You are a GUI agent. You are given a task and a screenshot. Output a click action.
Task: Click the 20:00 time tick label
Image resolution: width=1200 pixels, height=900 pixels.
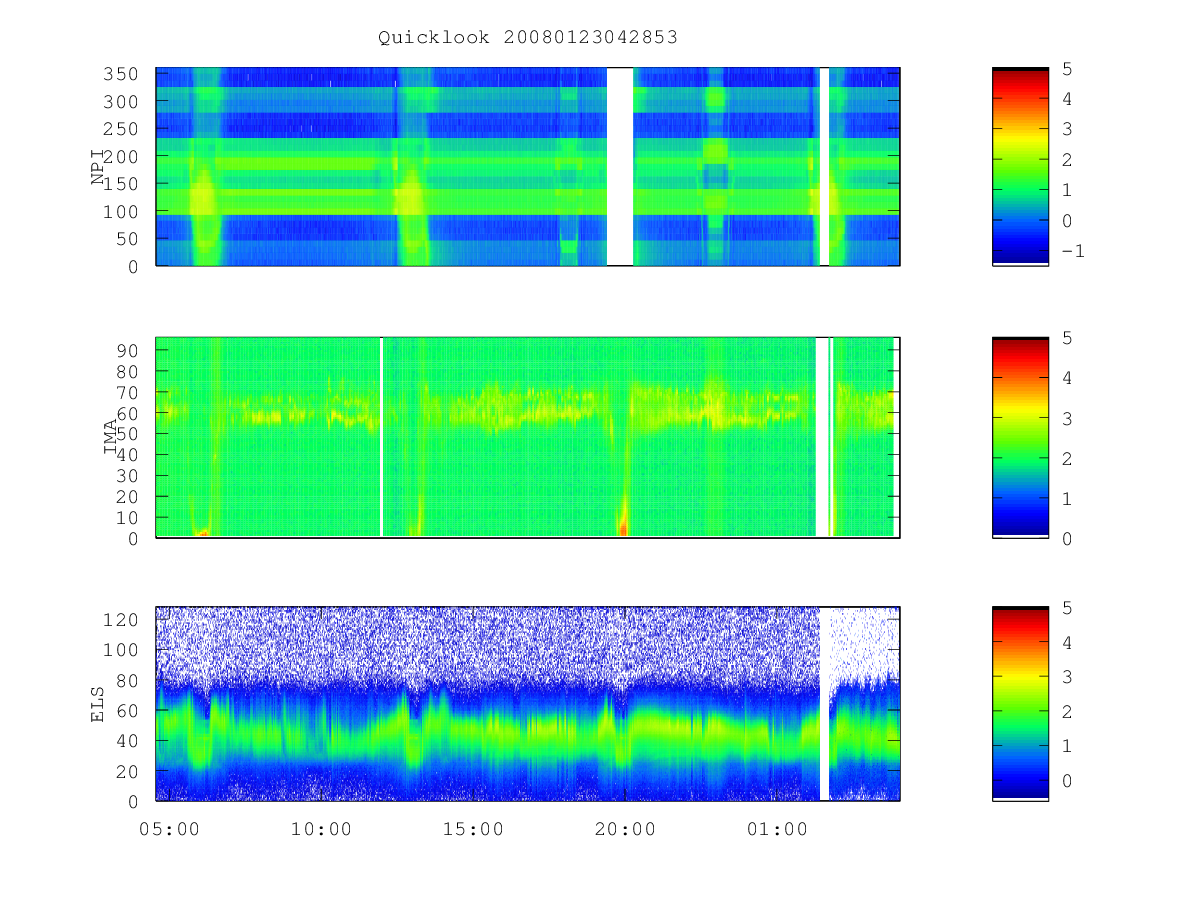[x=625, y=829]
